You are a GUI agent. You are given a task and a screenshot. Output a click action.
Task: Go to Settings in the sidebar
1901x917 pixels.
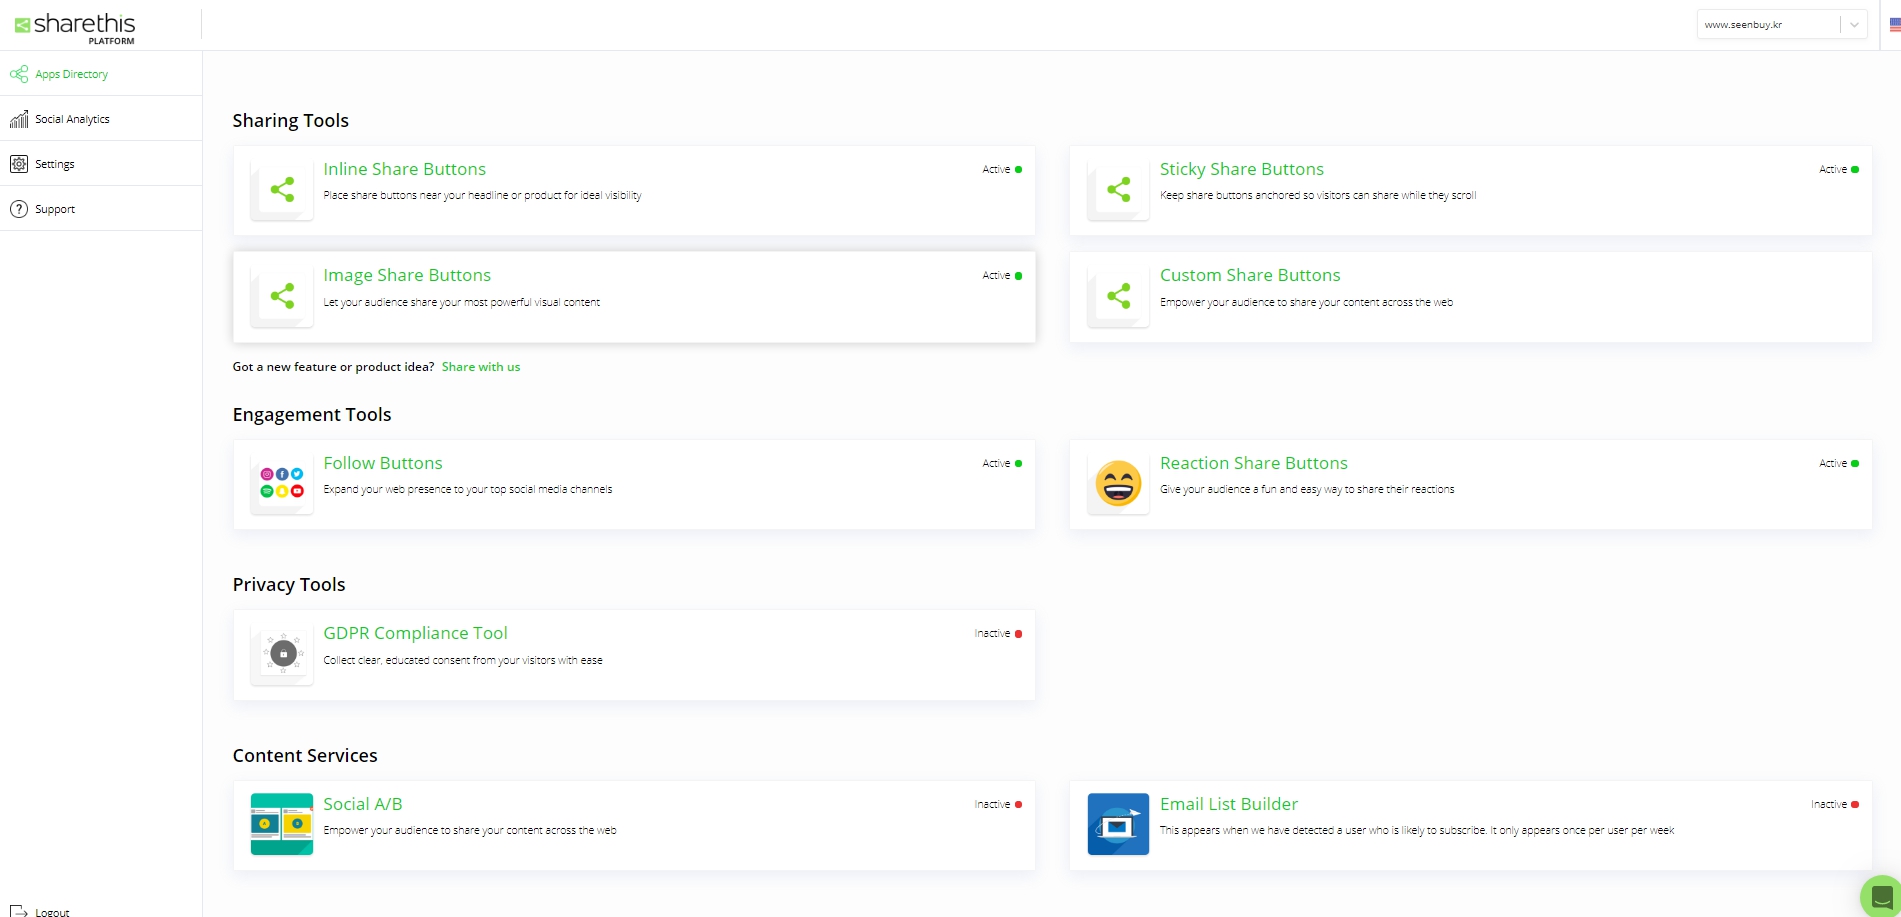click(x=55, y=164)
